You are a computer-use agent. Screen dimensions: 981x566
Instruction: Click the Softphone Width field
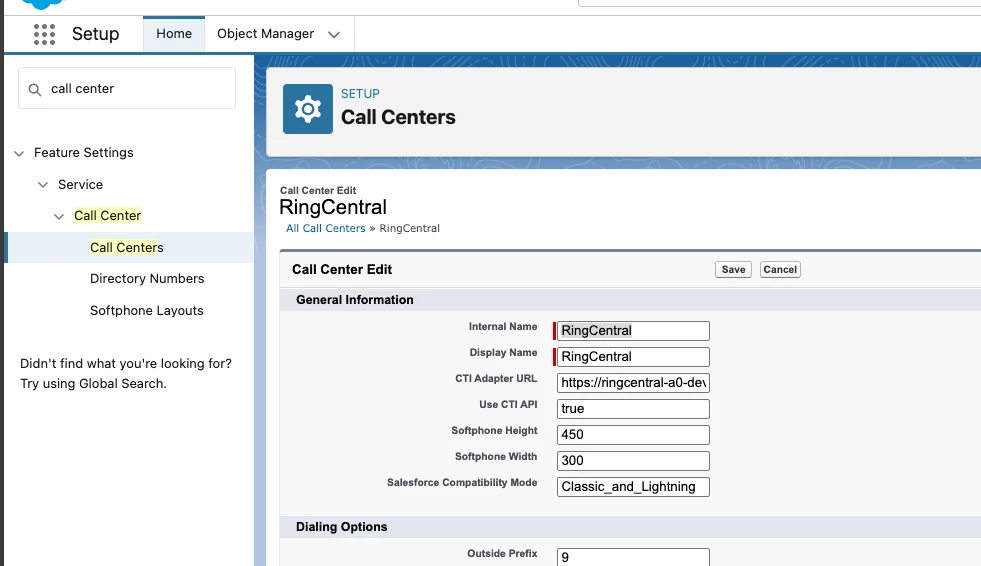click(633, 460)
